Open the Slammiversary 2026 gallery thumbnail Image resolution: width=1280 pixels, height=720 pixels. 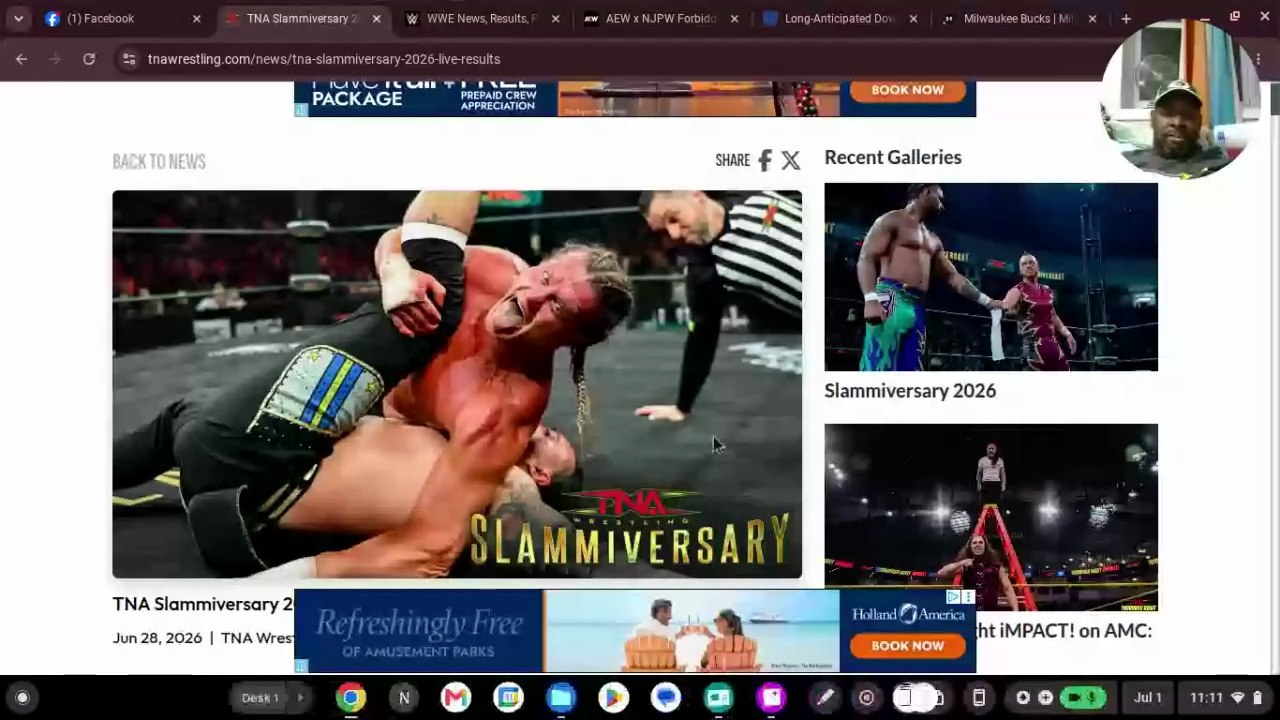991,277
